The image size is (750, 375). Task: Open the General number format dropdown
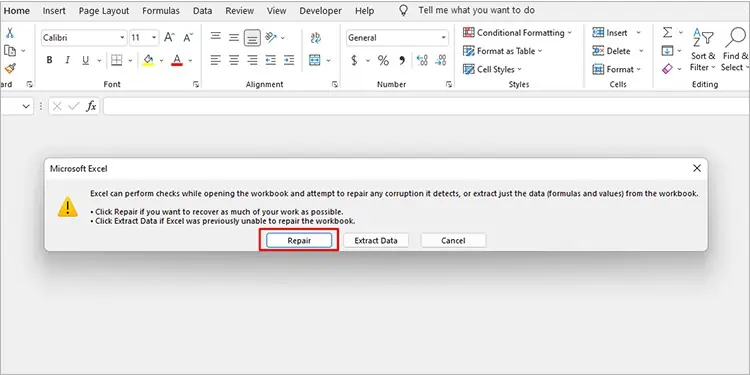click(x=444, y=37)
